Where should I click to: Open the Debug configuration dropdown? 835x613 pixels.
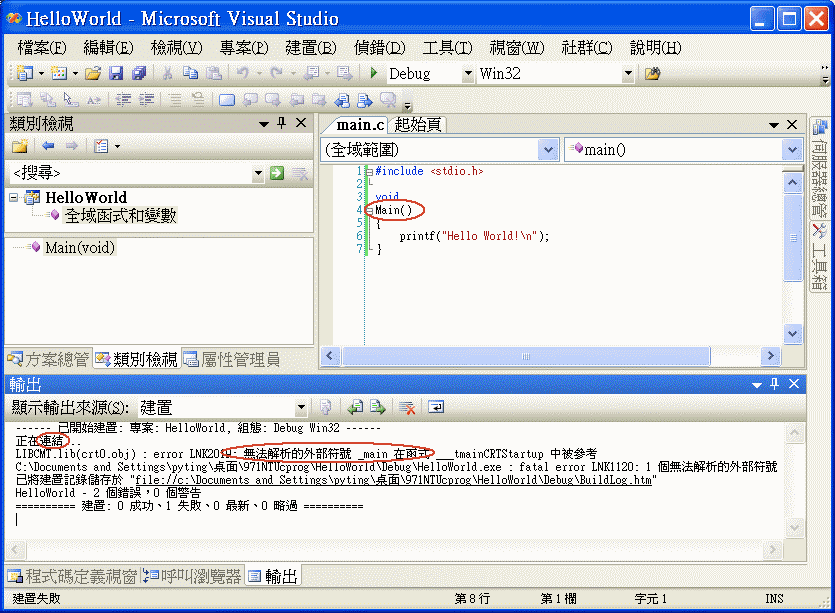[468, 73]
